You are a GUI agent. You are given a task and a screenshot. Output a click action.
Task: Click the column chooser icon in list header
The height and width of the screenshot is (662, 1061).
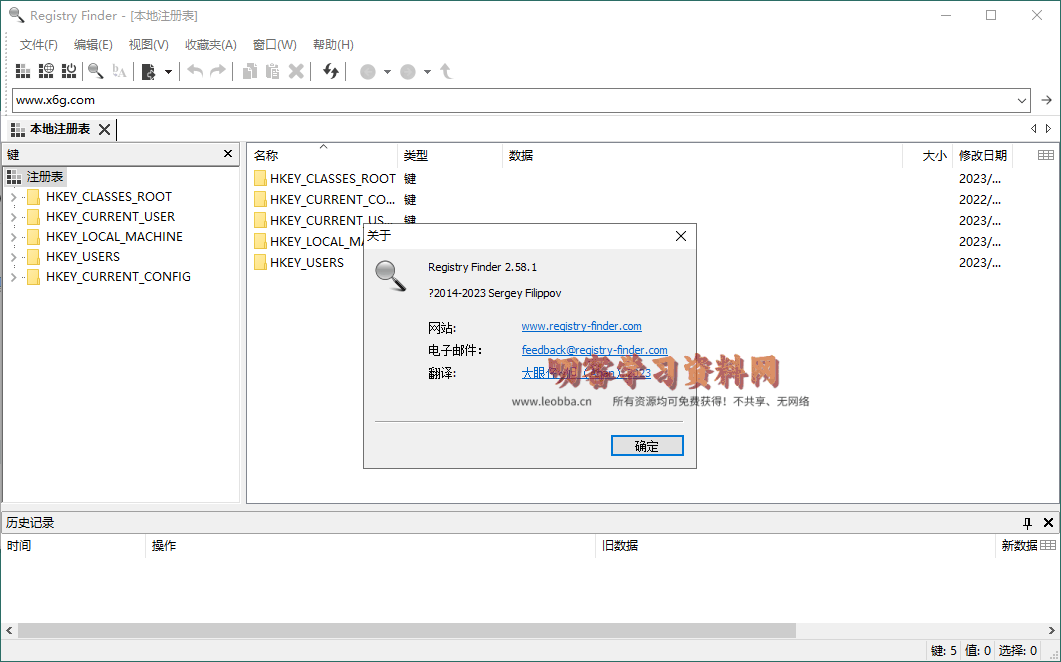(x=1046, y=155)
